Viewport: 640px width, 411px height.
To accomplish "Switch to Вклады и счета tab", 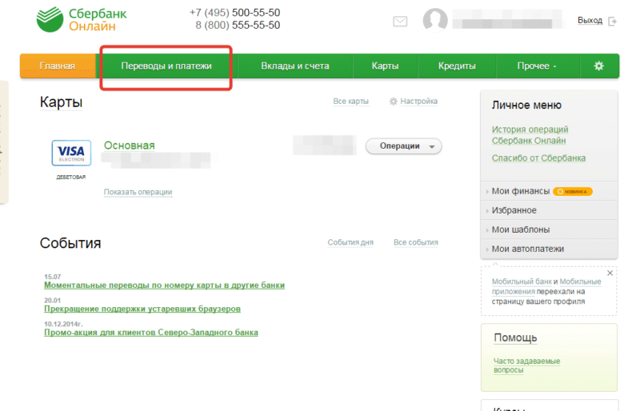I will pos(295,66).
